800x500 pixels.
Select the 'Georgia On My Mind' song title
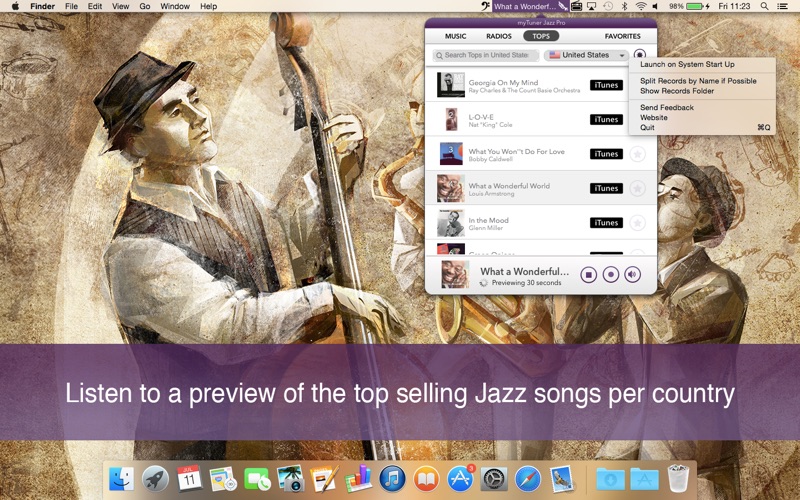point(503,82)
